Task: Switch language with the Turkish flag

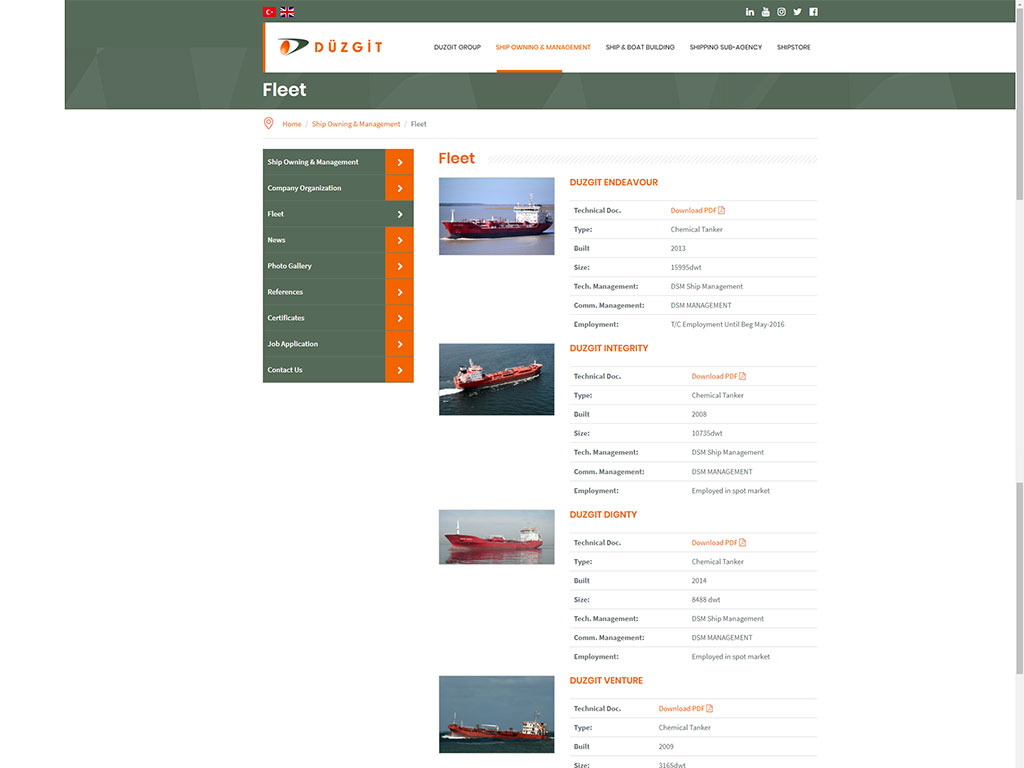Action: tap(269, 12)
